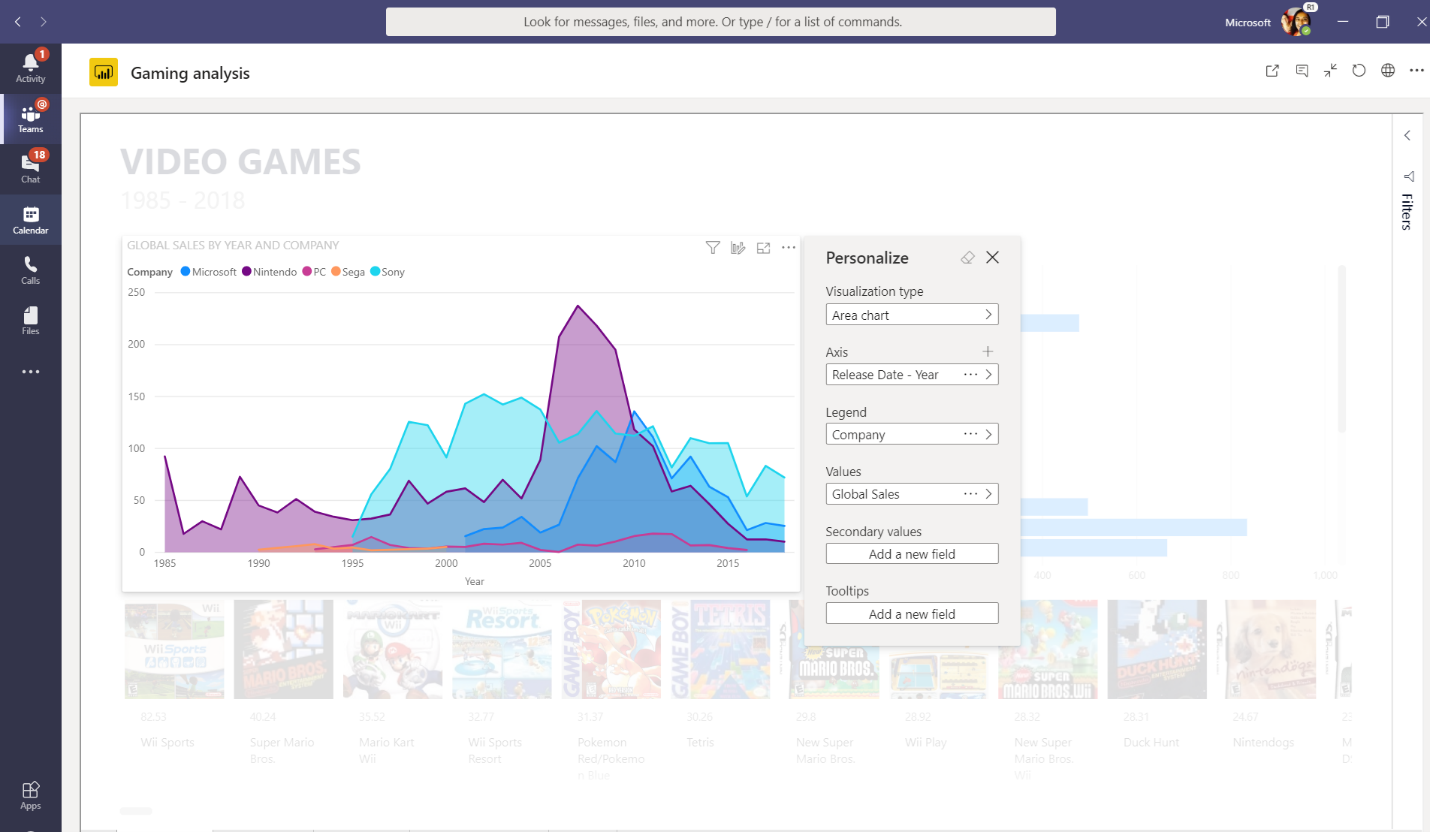Close the Personalize panel

point(992,257)
